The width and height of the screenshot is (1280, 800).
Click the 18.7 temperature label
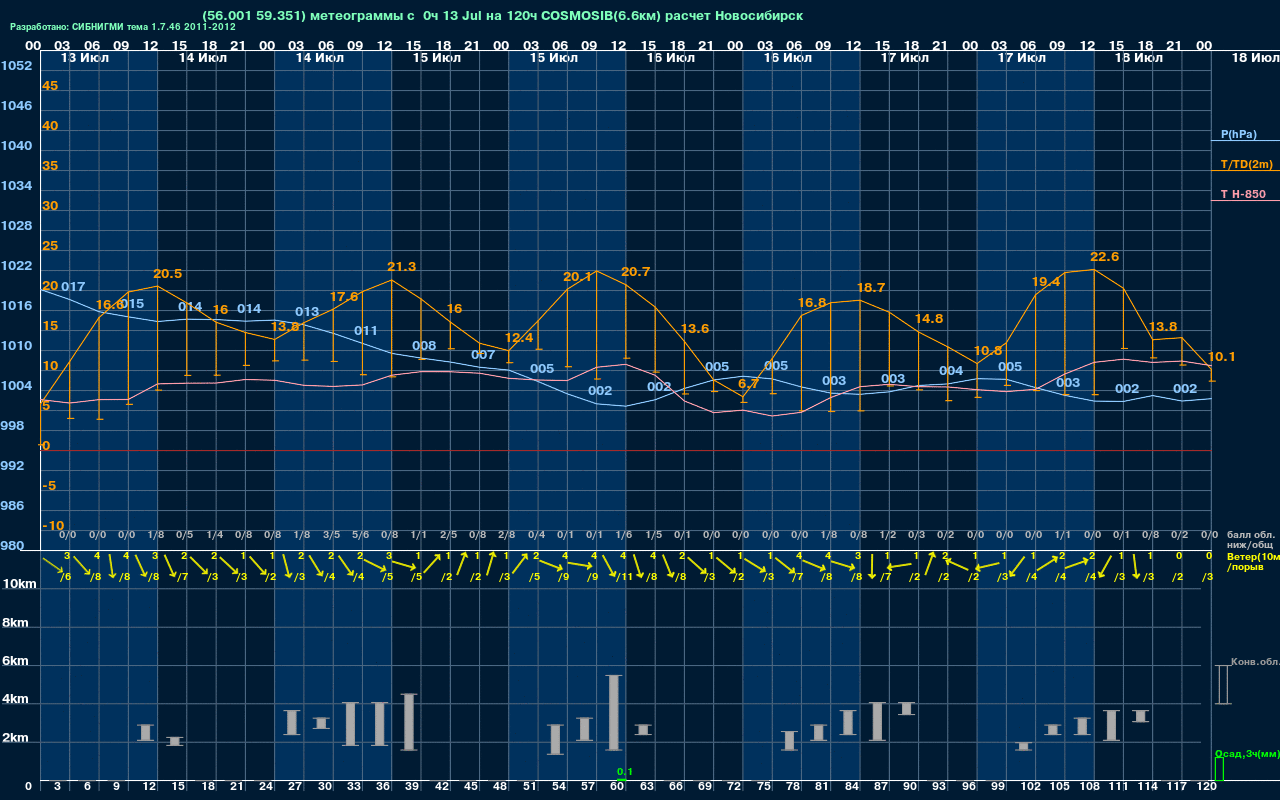point(871,288)
